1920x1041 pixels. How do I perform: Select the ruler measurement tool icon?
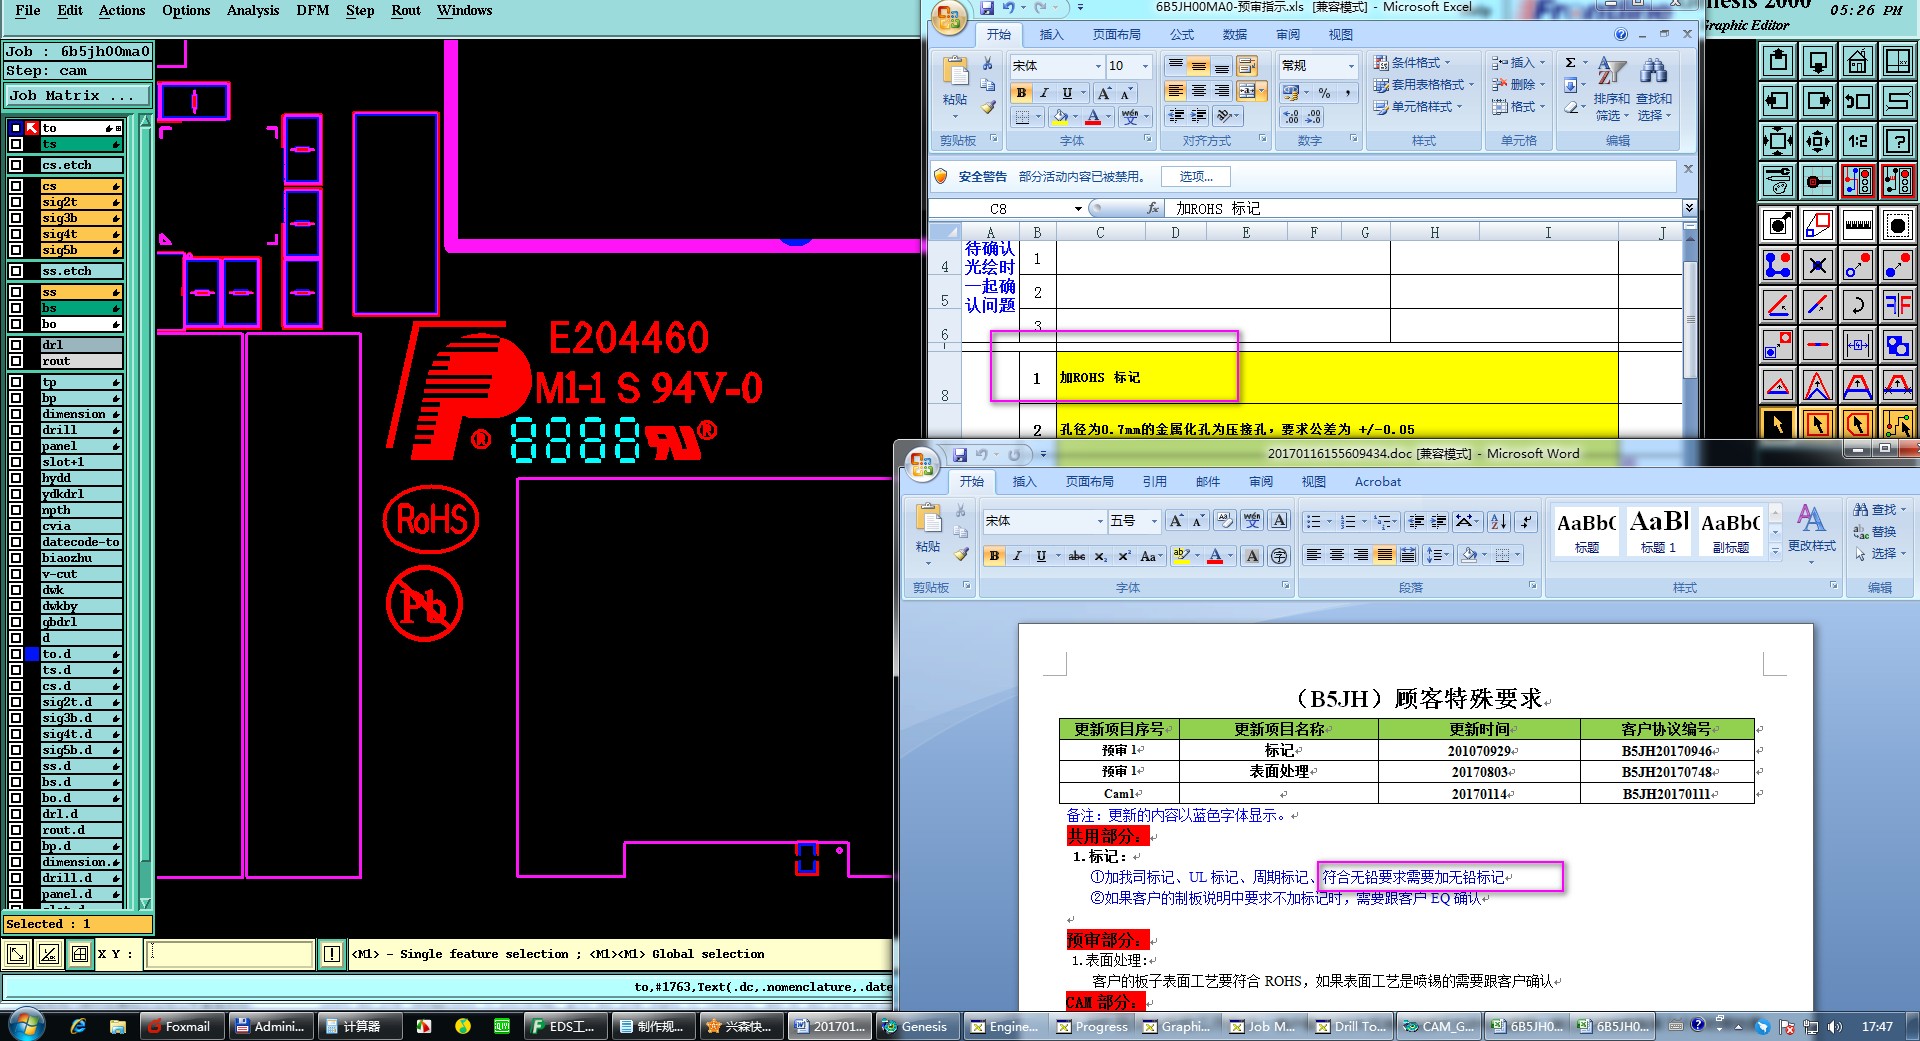(x=1857, y=225)
